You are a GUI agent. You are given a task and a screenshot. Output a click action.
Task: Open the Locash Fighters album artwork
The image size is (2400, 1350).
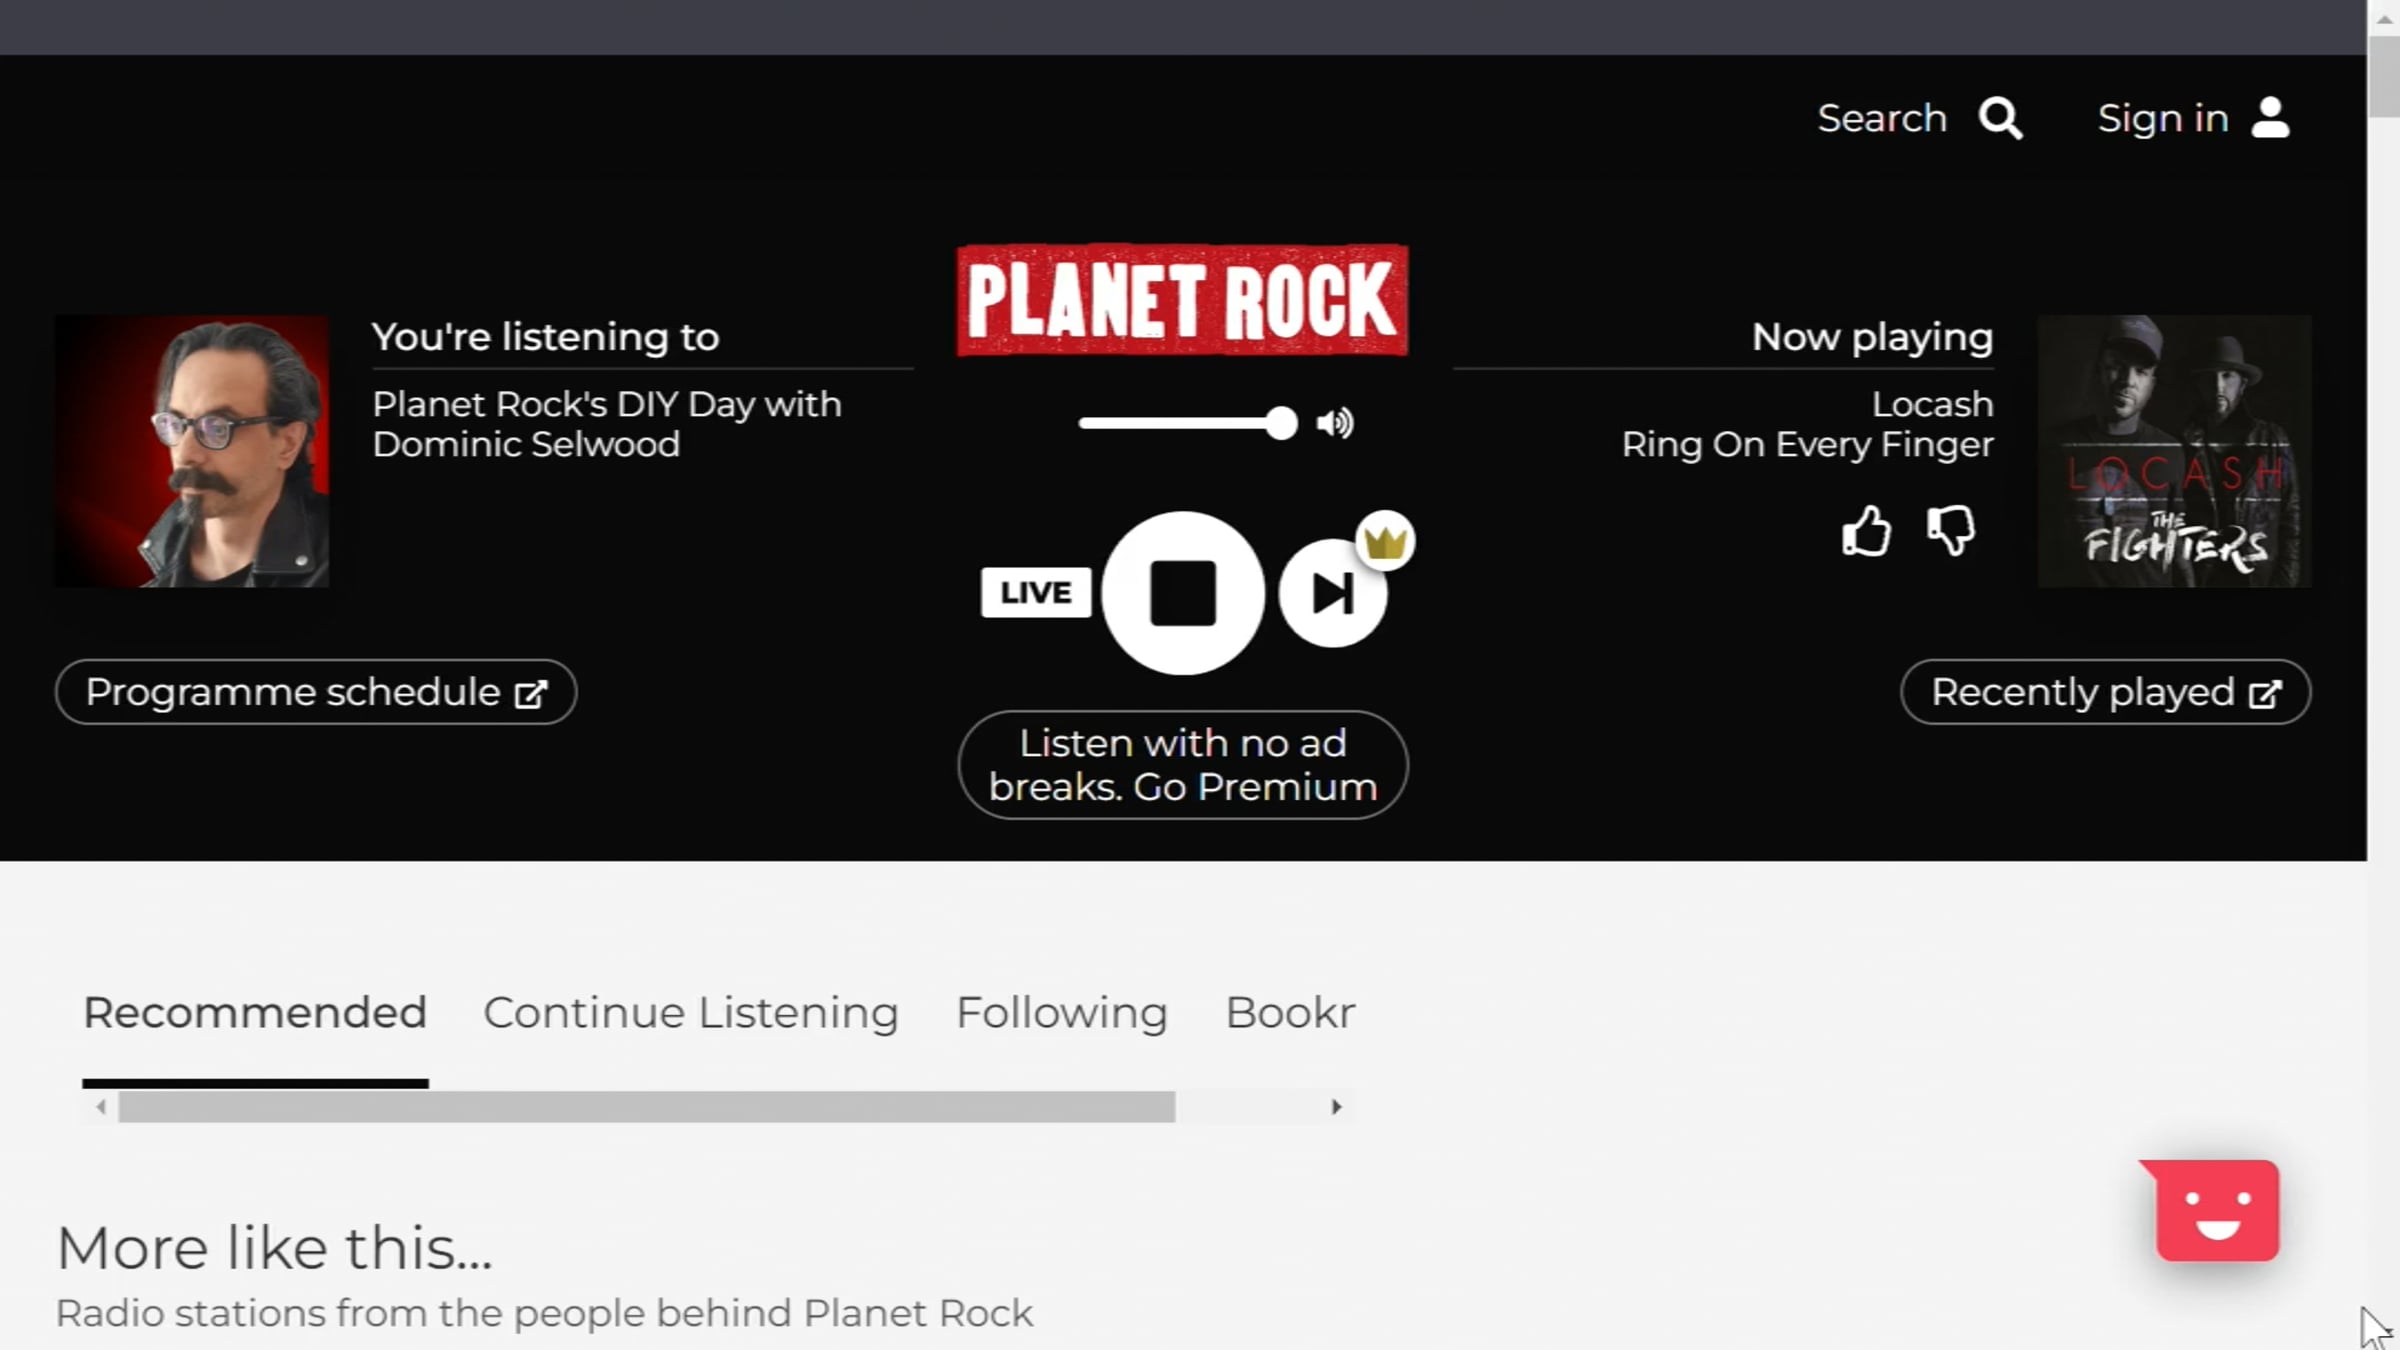pyautogui.click(x=2175, y=451)
